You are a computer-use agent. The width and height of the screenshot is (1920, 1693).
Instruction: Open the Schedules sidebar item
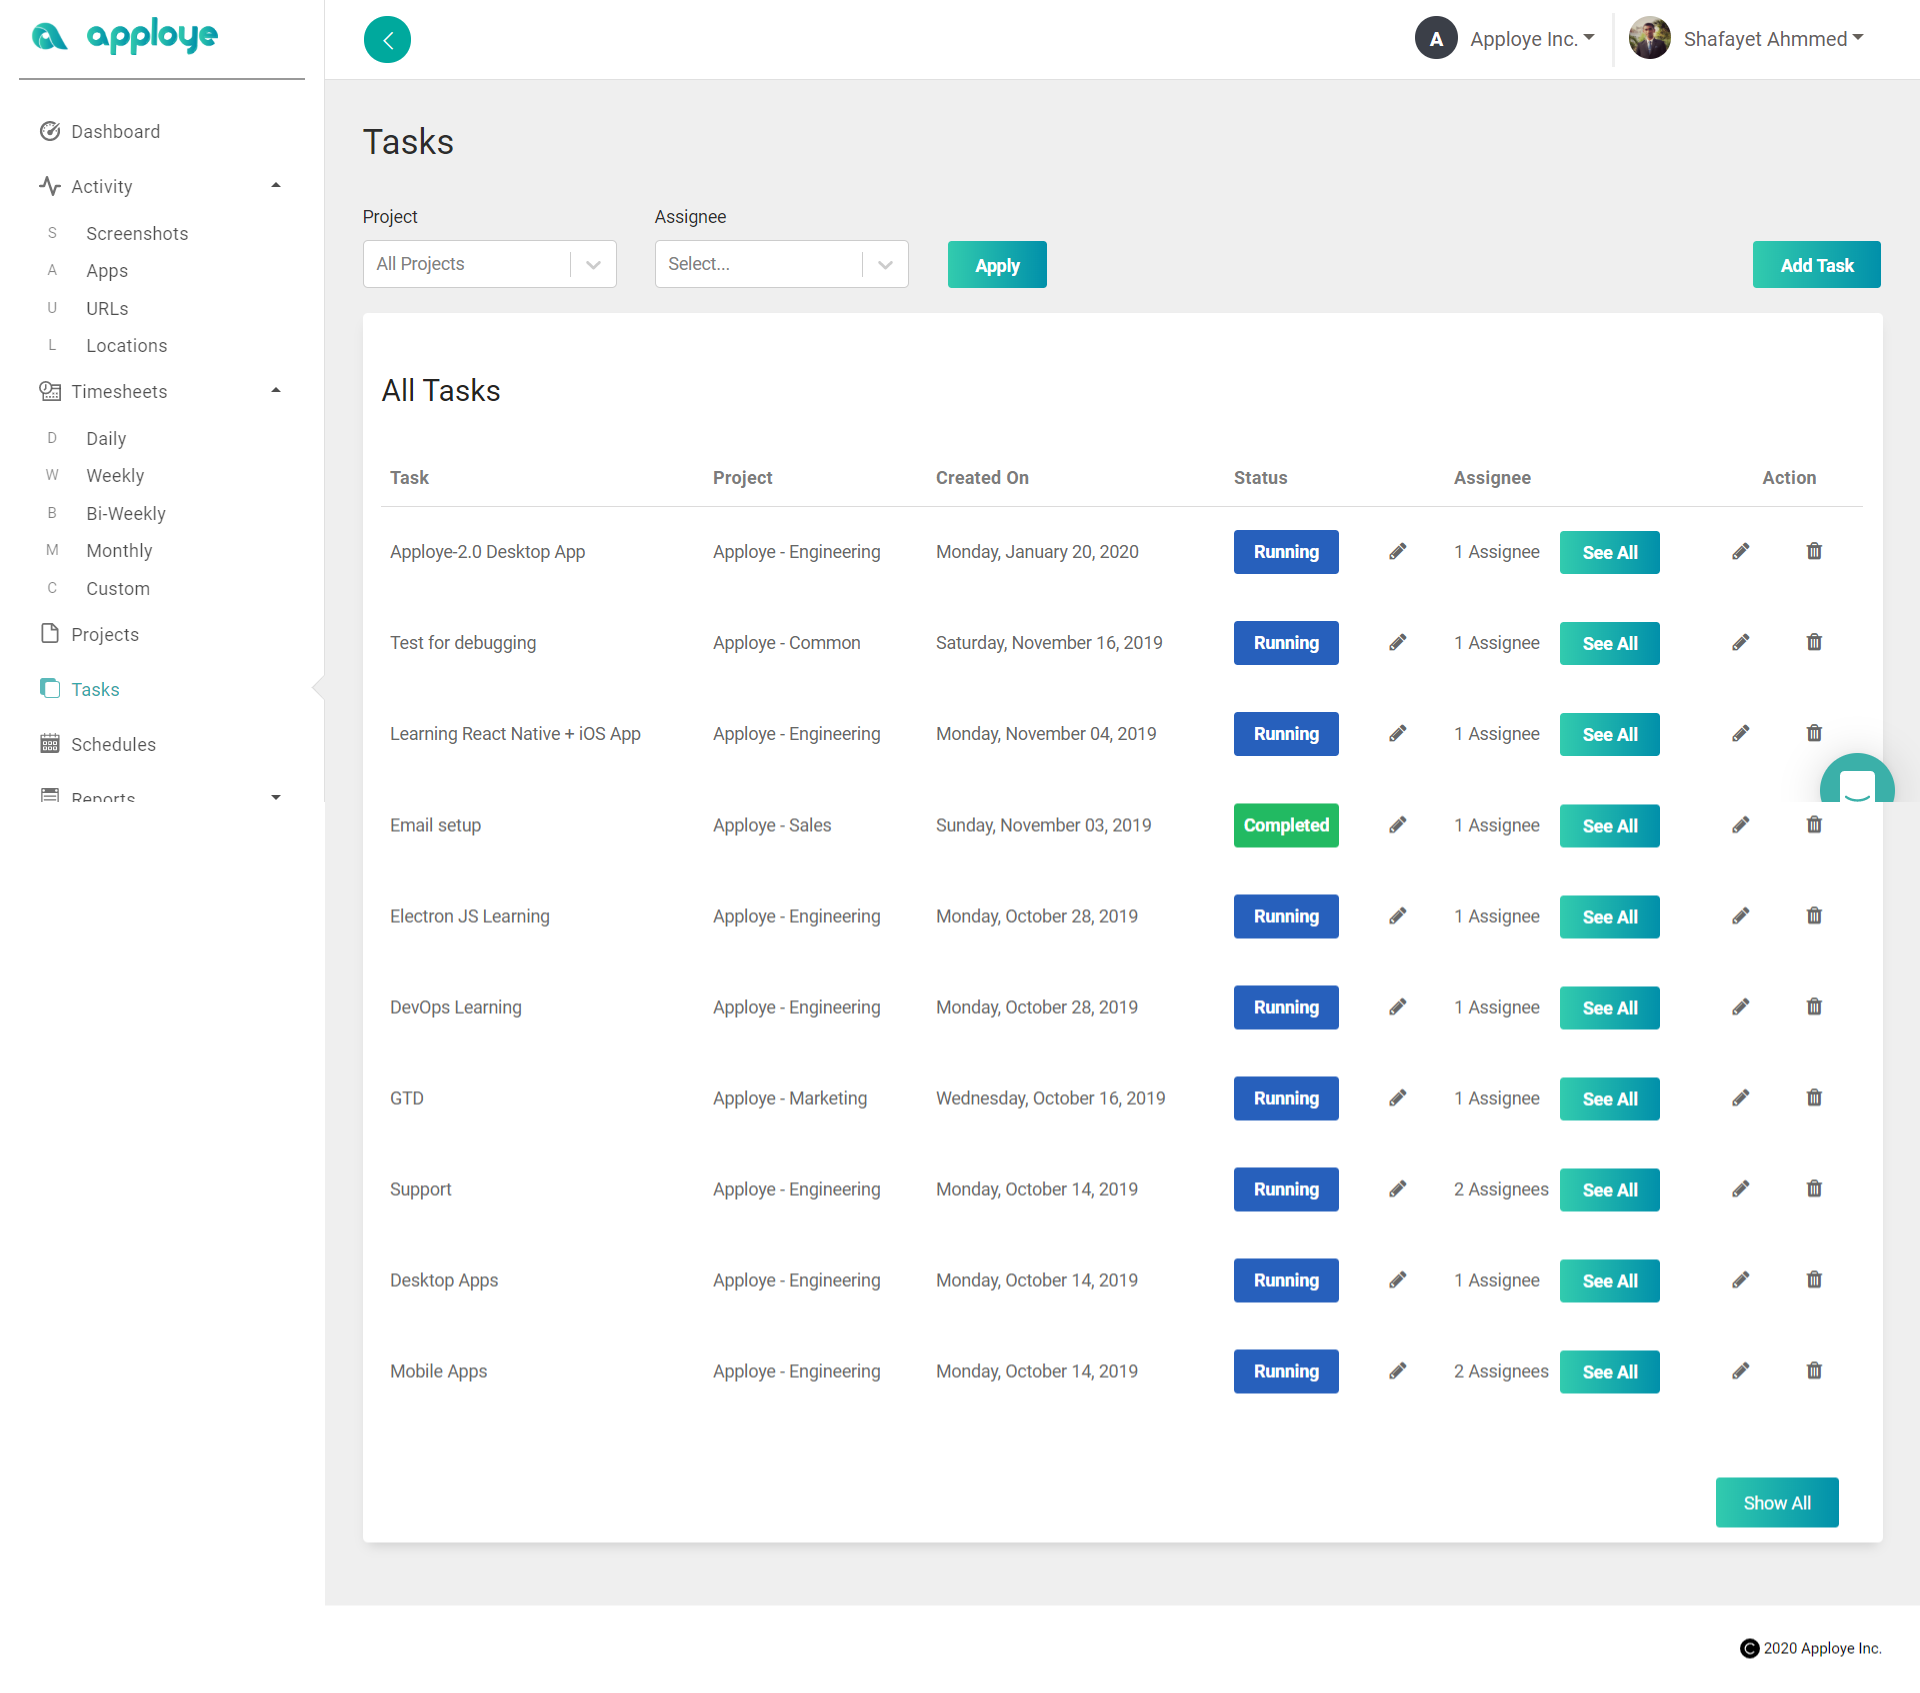click(98, 745)
